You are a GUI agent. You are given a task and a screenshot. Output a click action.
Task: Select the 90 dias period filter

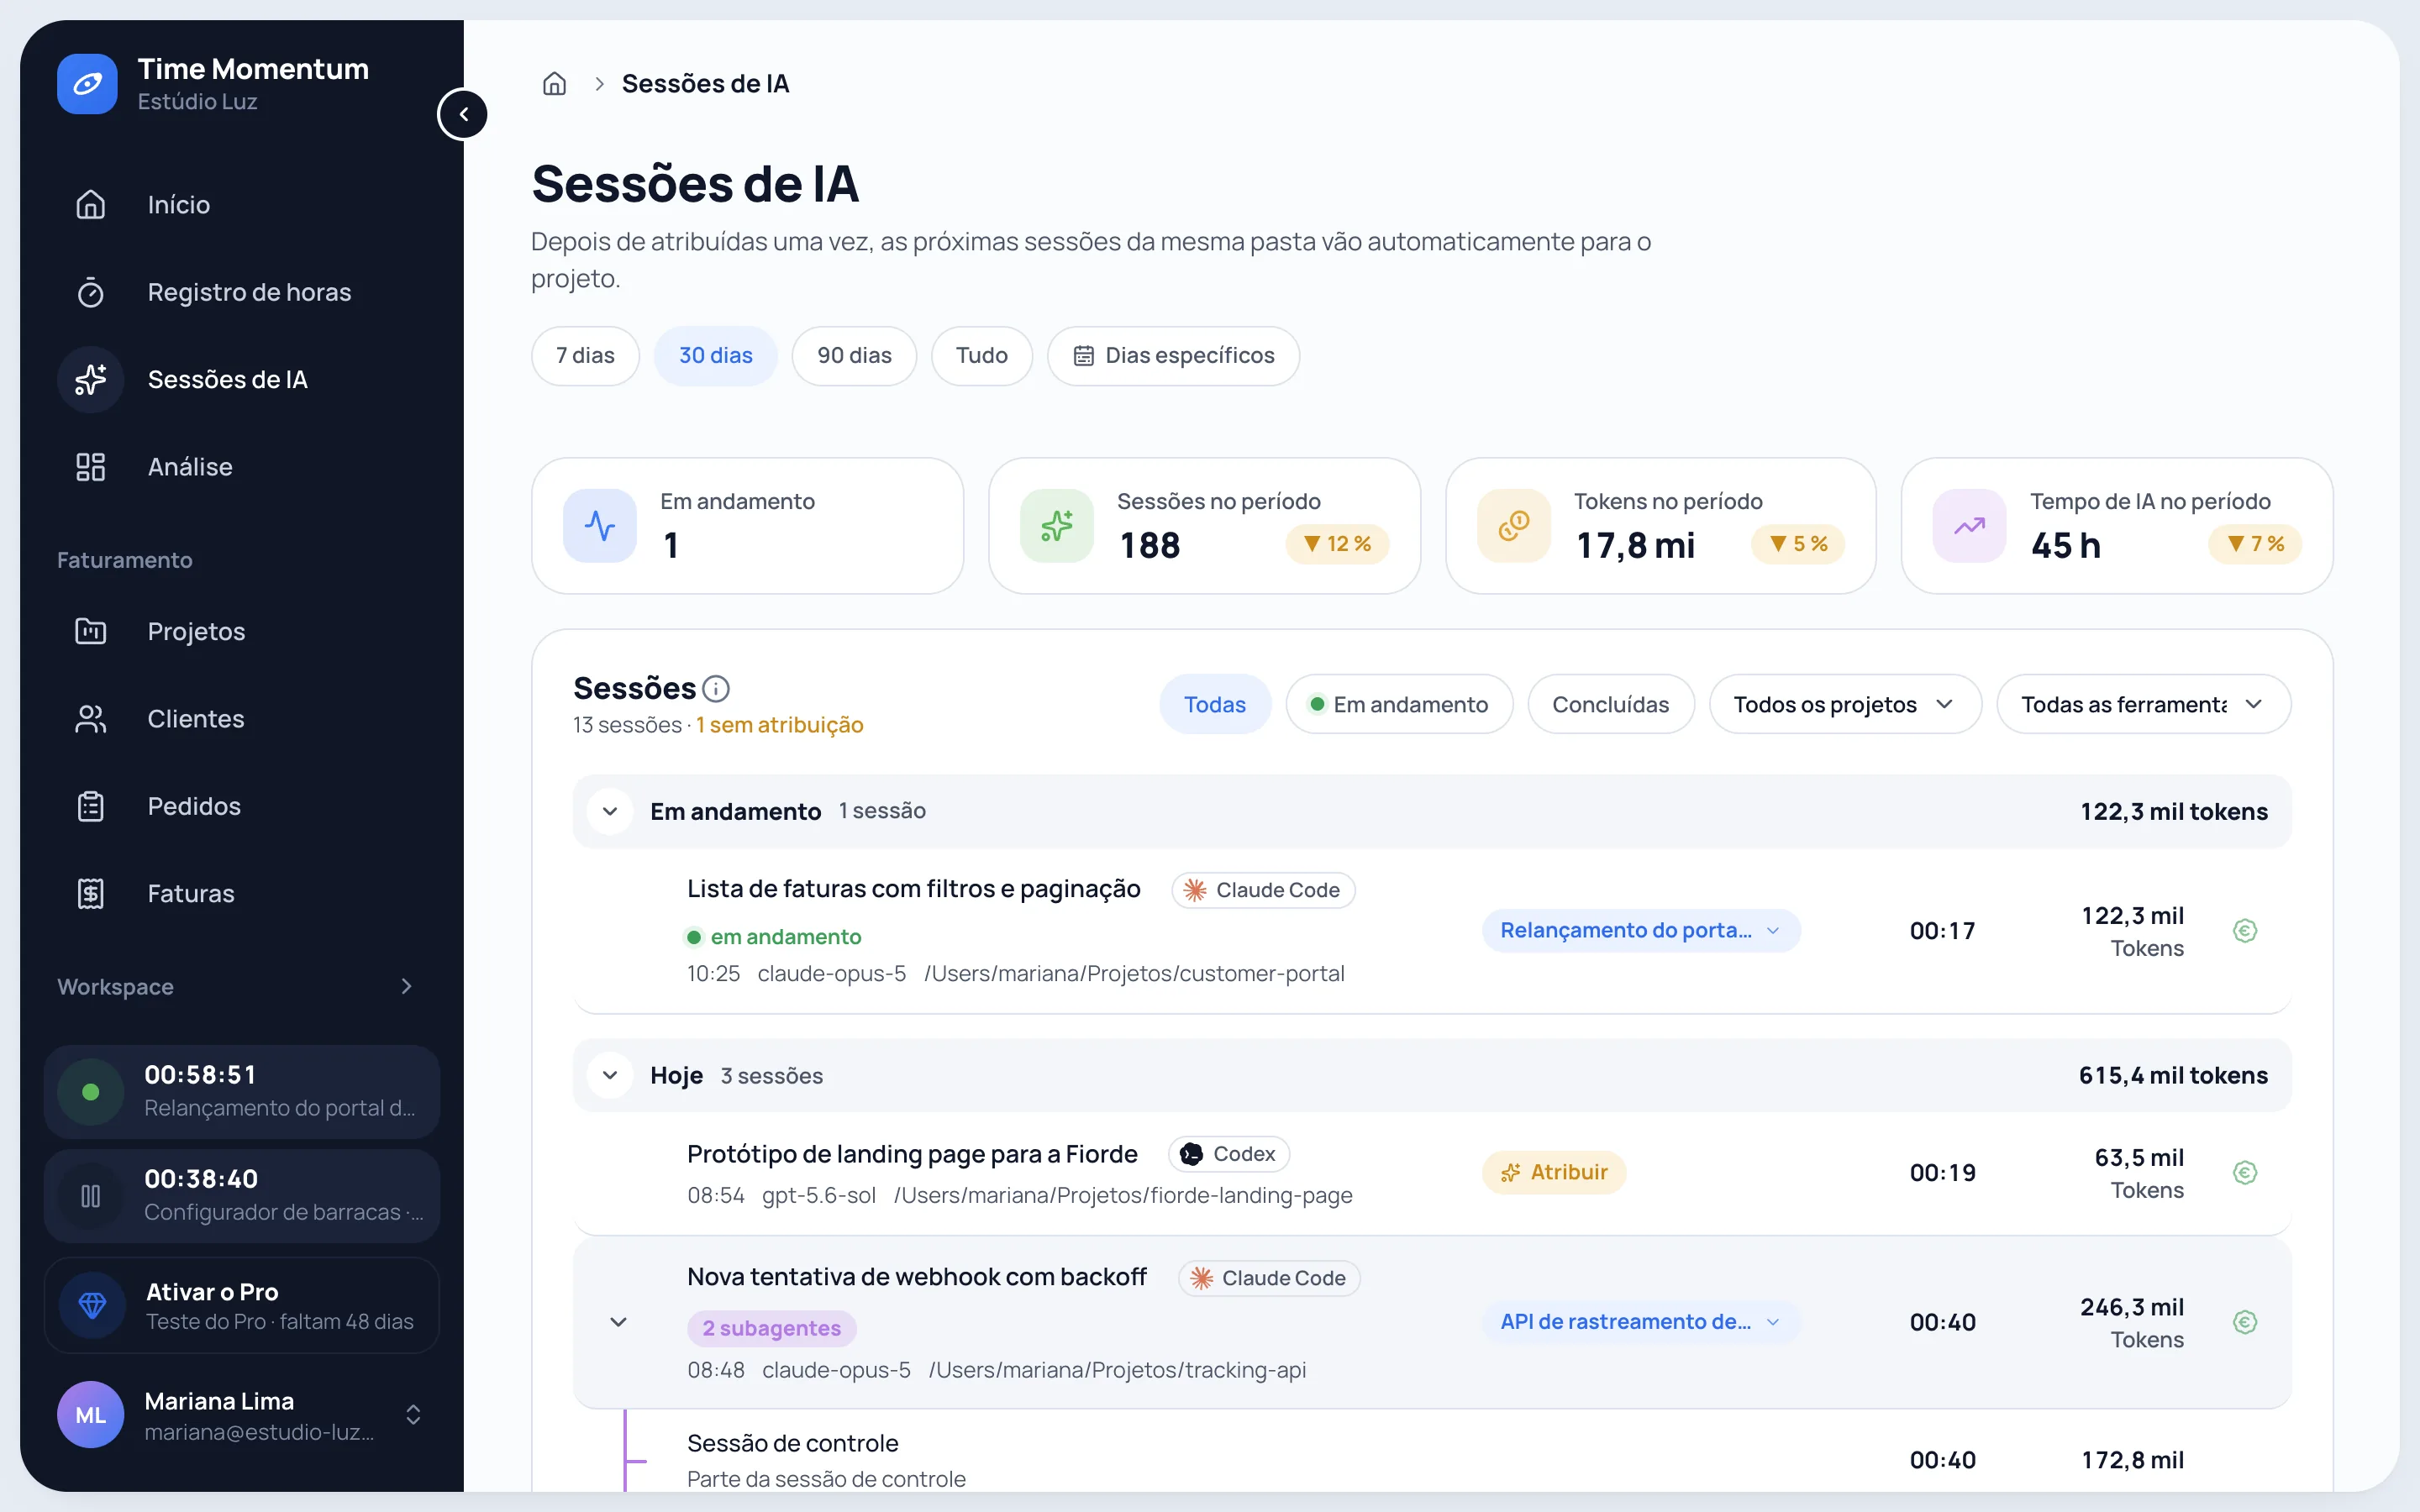point(854,356)
